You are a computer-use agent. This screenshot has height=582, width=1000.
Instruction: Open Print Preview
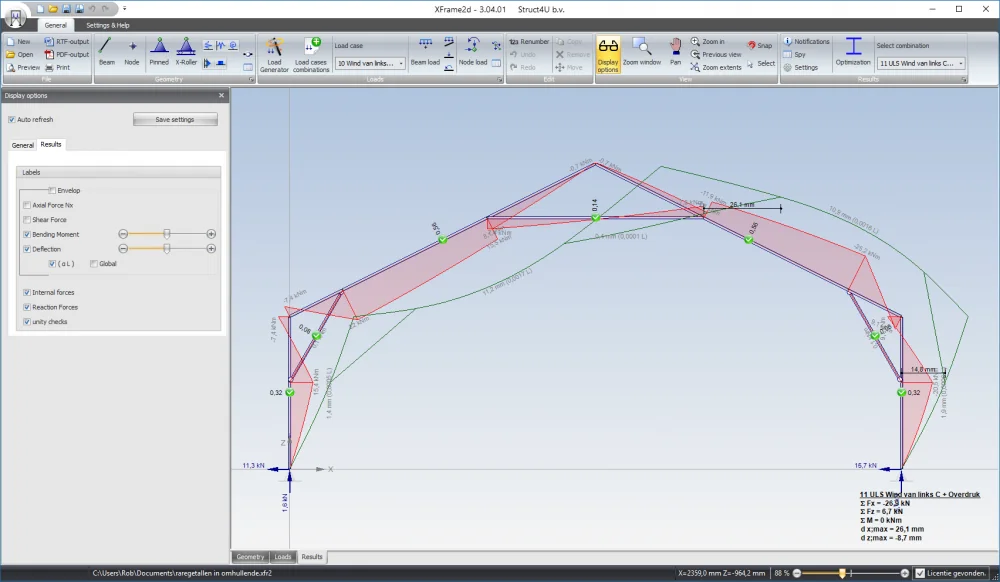(x=23, y=67)
